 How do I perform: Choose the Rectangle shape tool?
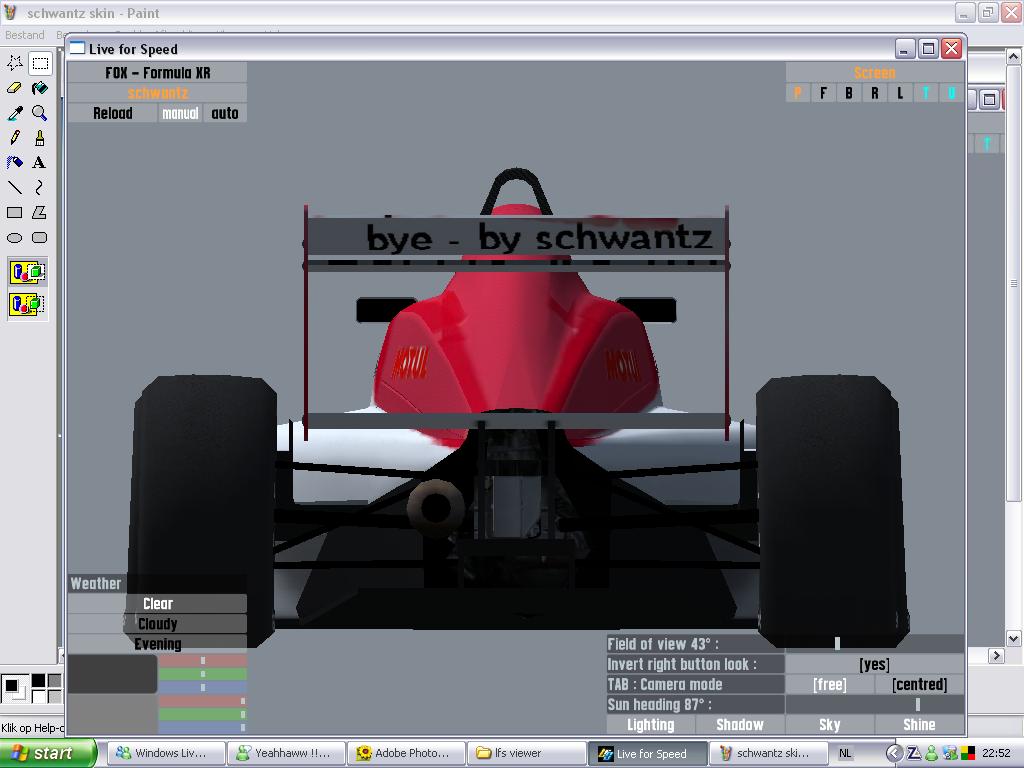click(14, 212)
